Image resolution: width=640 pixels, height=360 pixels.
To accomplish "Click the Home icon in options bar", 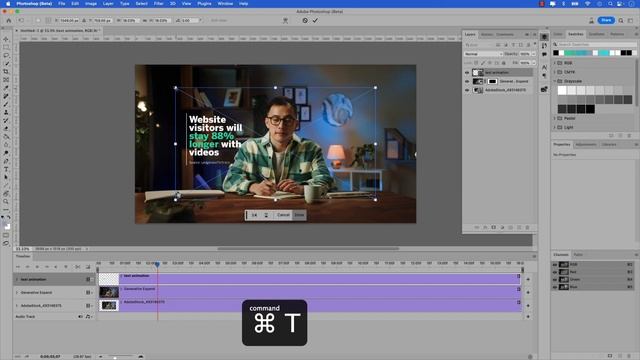I will tap(9, 20).
